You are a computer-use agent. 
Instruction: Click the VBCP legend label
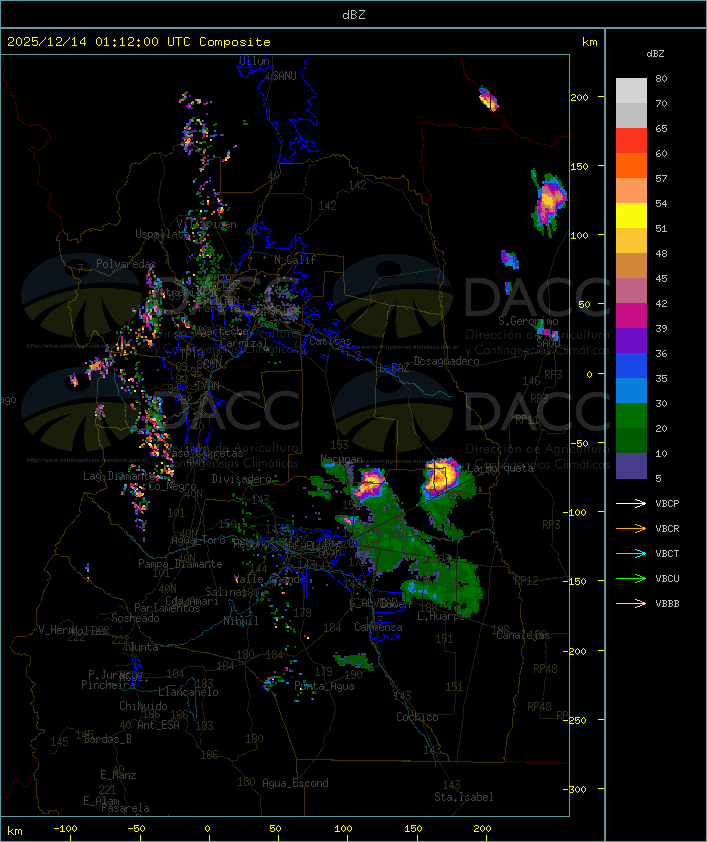[x=667, y=504]
